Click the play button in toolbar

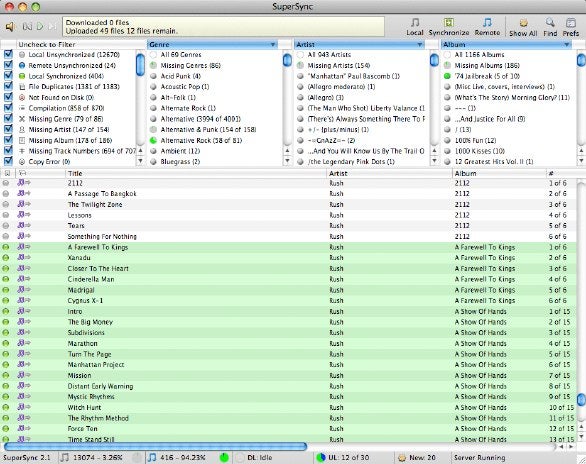(x=40, y=27)
